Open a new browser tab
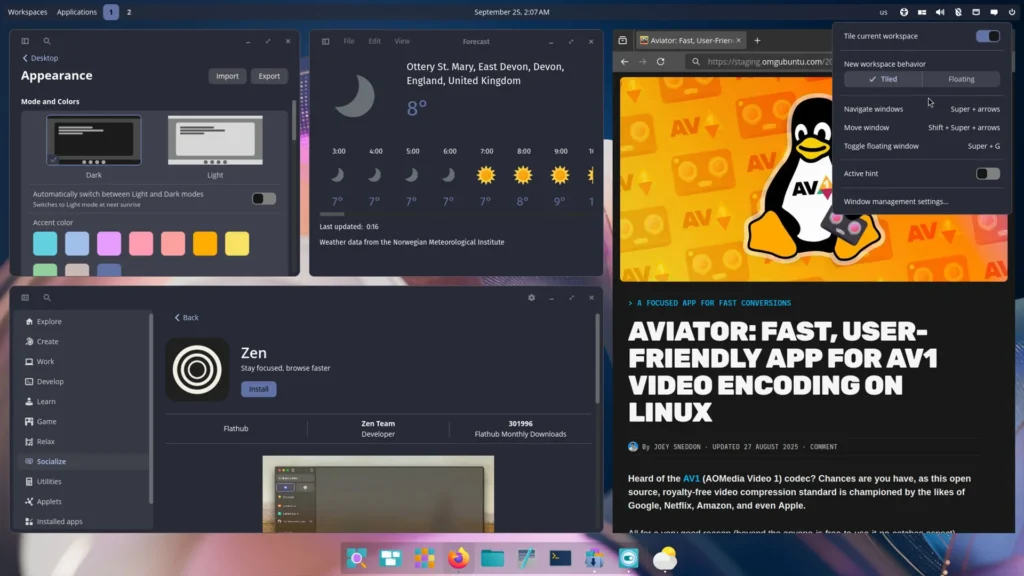 [x=757, y=41]
